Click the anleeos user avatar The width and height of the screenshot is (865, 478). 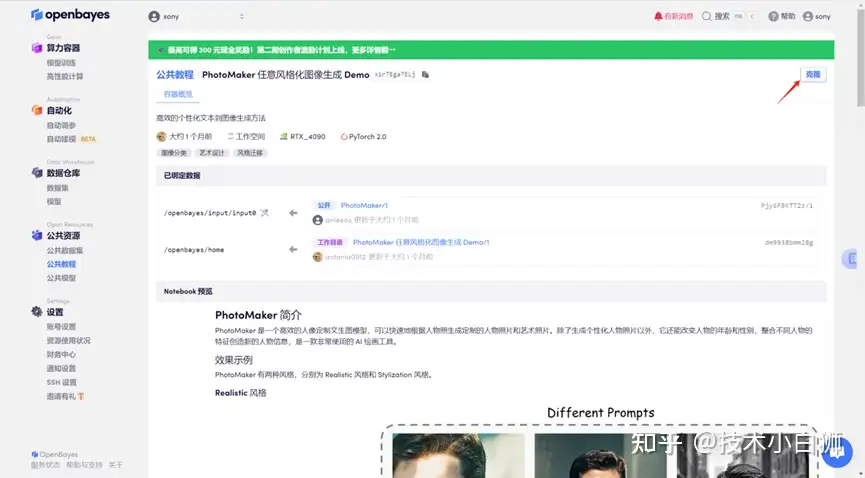(317, 220)
